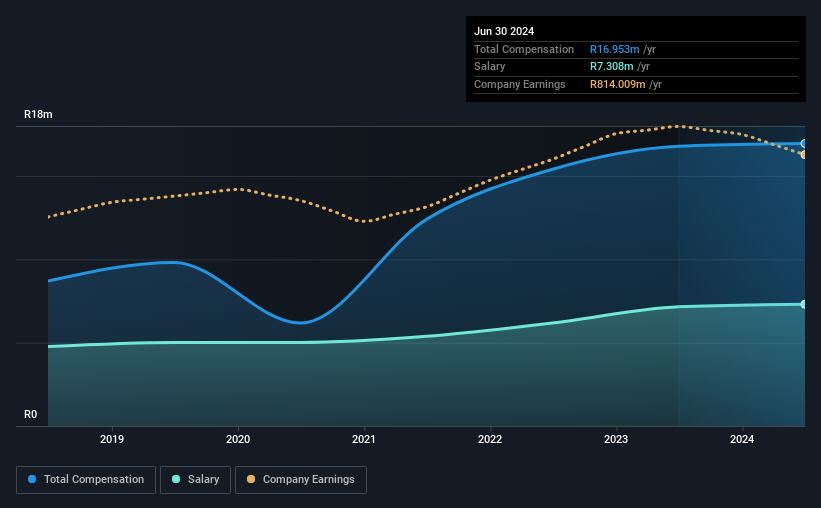Click the blue Total Compensation endpoint marker
The image size is (821, 508).
[x=804, y=143]
